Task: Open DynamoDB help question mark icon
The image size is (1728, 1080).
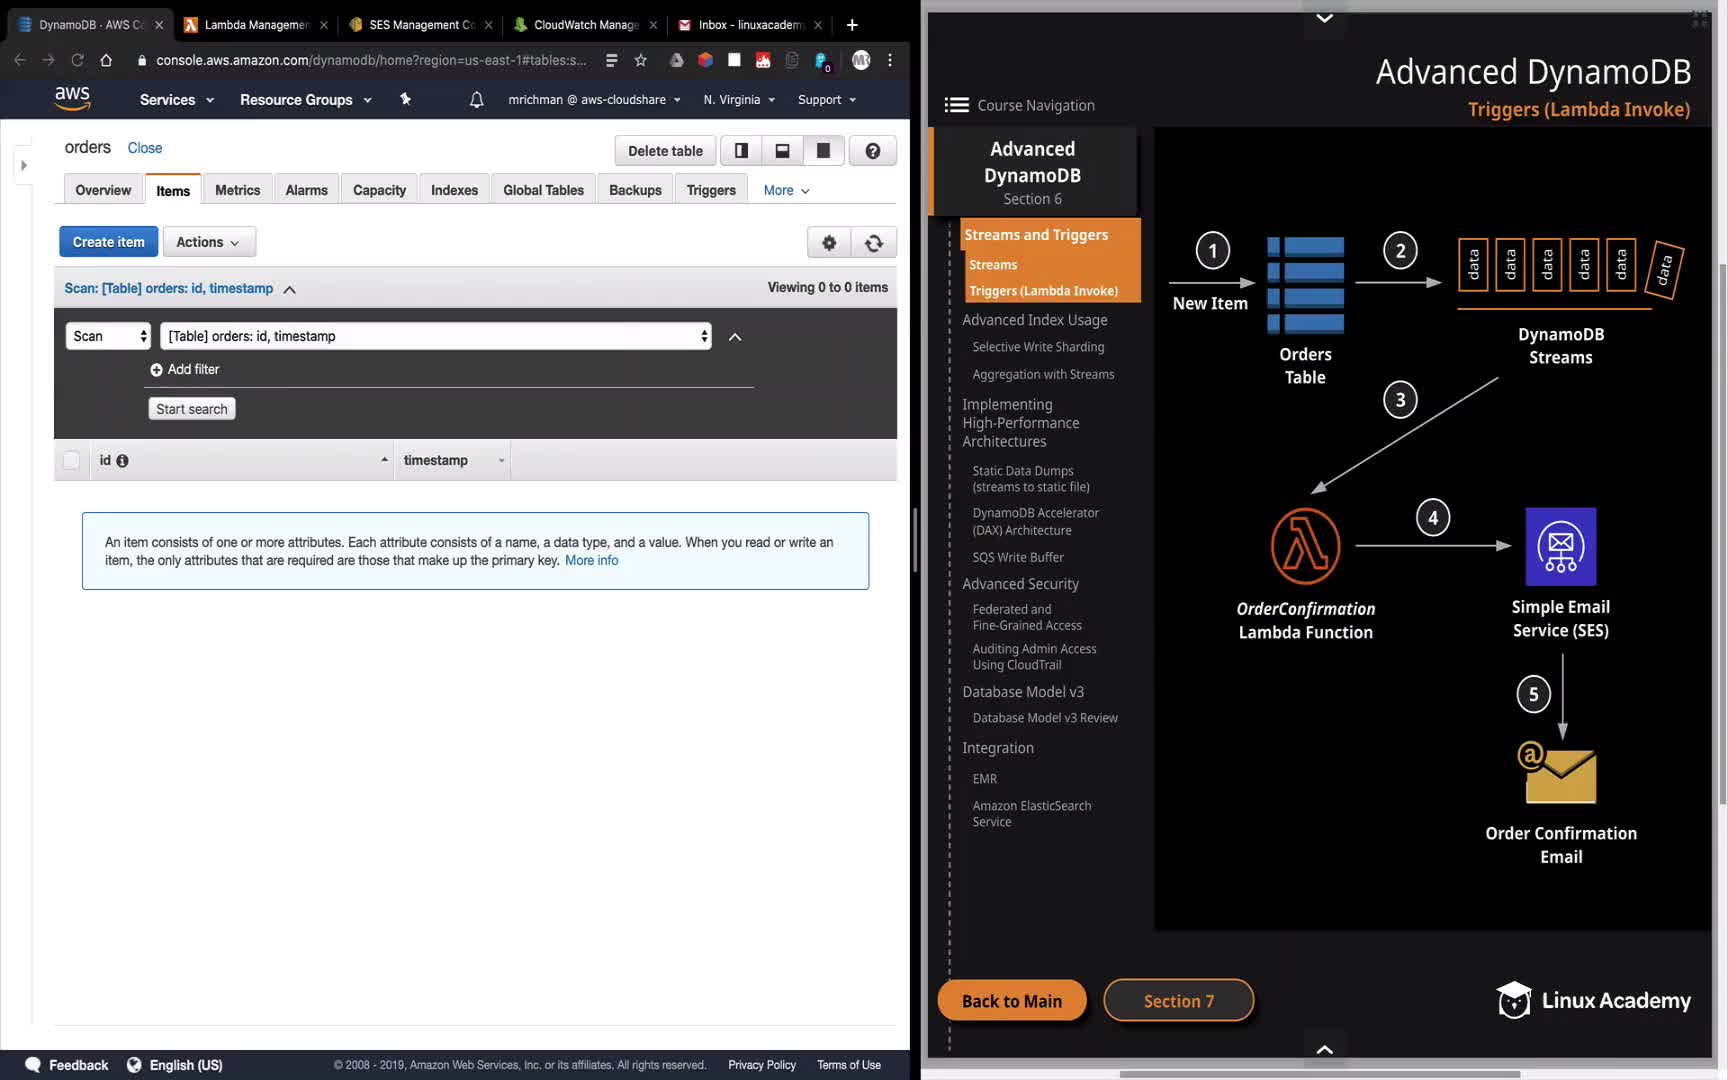Action: pyautogui.click(x=872, y=151)
